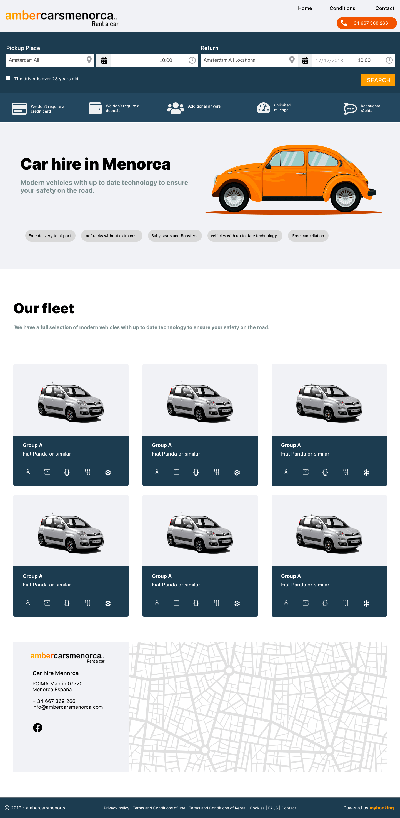400x818 pixels.
Task: Click the return location pin icon
Action: pos(292,61)
